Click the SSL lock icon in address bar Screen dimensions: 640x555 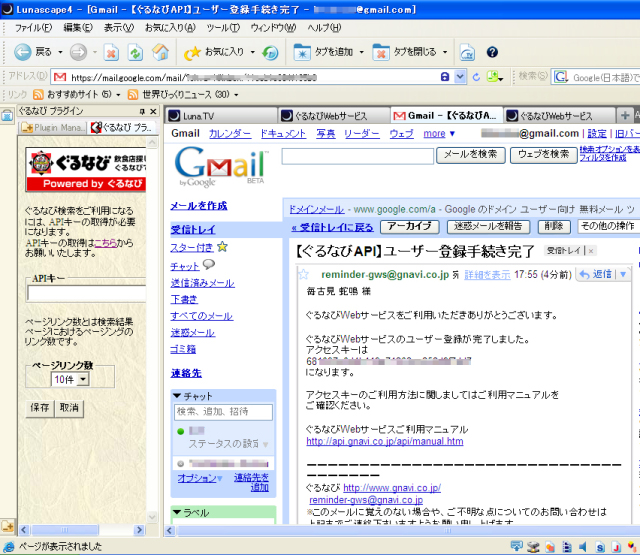pyautogui.click(x=445, y=76)
